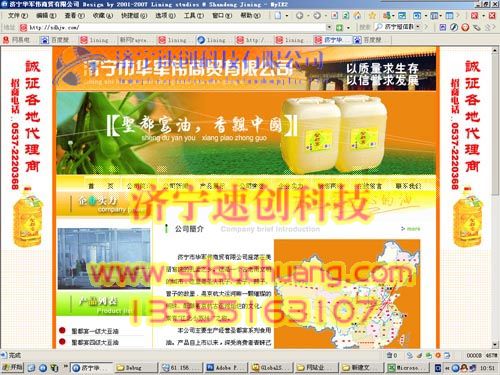Screen dimensions: 500x375
Task: Click the magnifier search icon in the toolbar
Action: [x=378, y=27]
